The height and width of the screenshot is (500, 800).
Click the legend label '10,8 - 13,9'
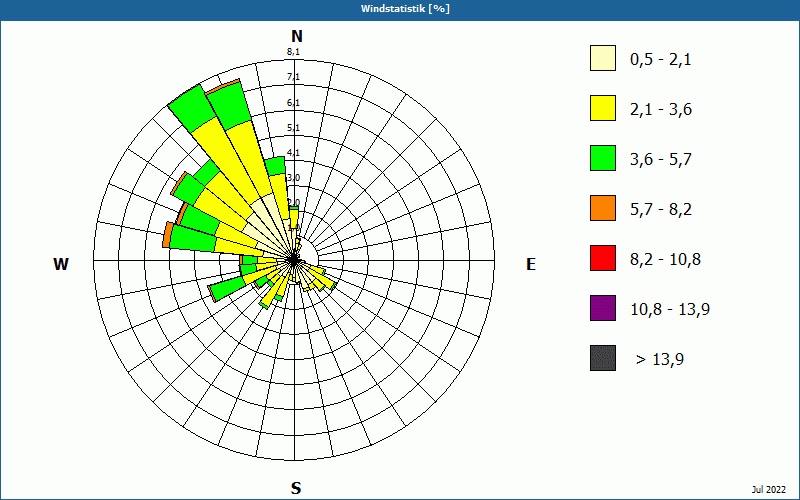coord(670,310)
